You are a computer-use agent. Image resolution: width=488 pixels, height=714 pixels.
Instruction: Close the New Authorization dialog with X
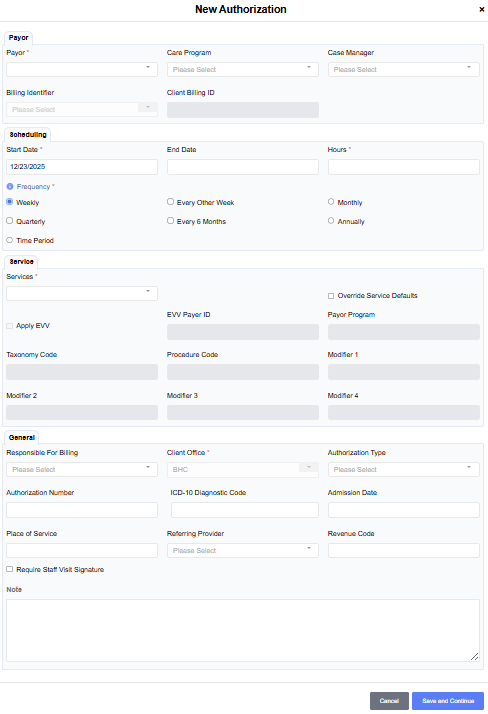(482, 9)
